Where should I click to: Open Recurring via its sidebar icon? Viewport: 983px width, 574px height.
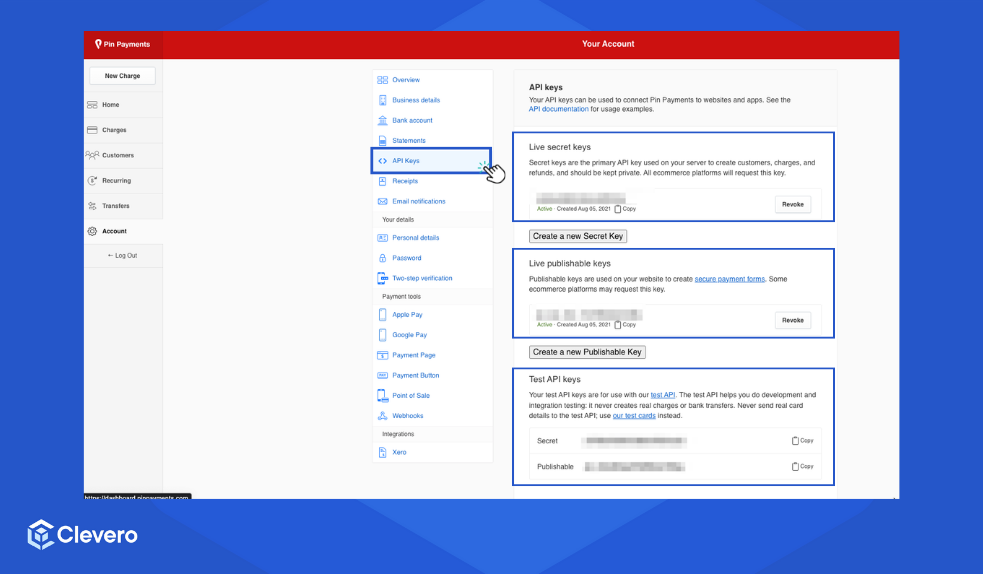pyautogui.click(x=92, y=180)
